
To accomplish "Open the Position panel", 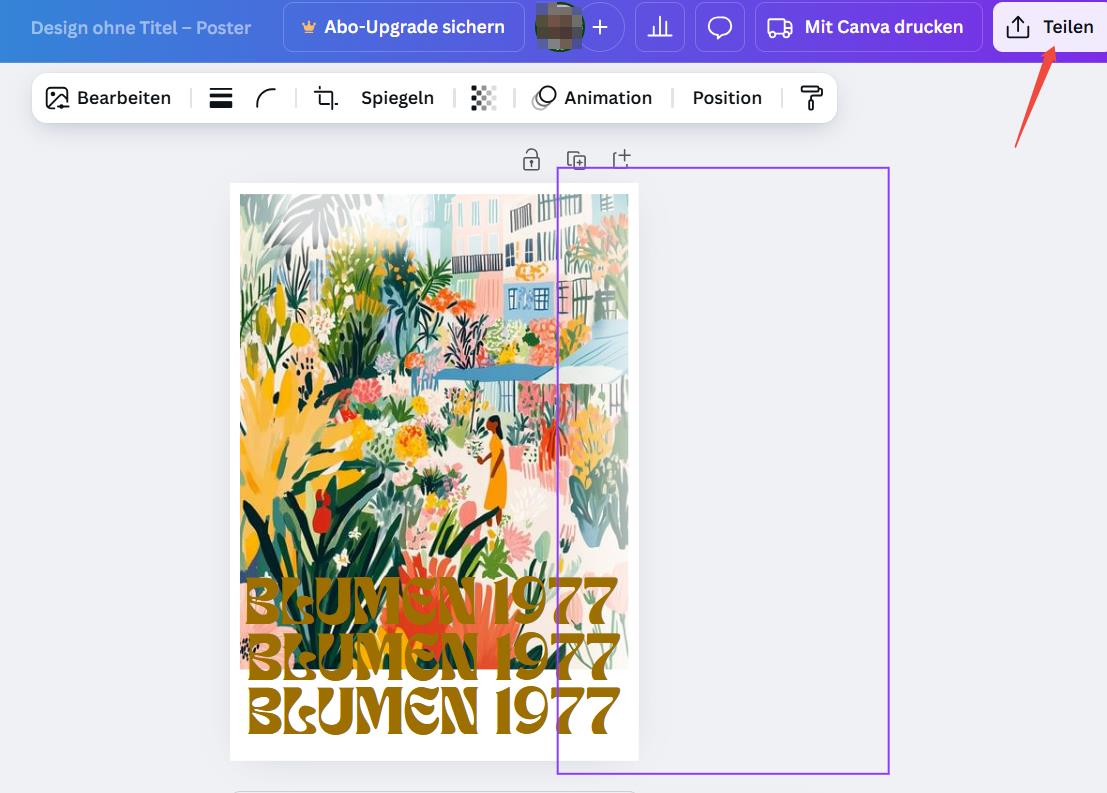I will tap(727, 98).
